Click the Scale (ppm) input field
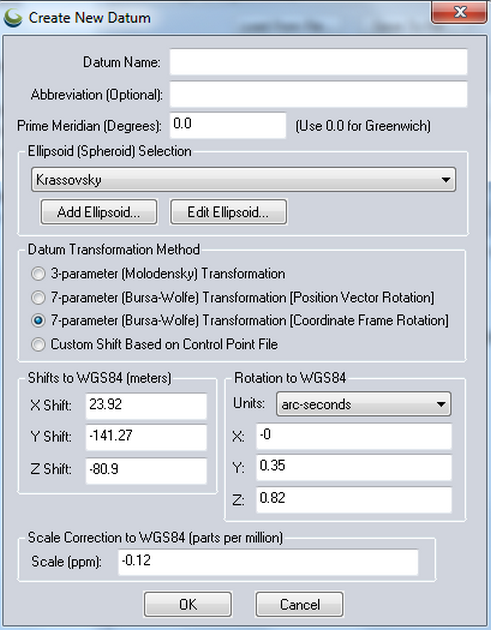The image size is (491, 630). pos(268,561)
